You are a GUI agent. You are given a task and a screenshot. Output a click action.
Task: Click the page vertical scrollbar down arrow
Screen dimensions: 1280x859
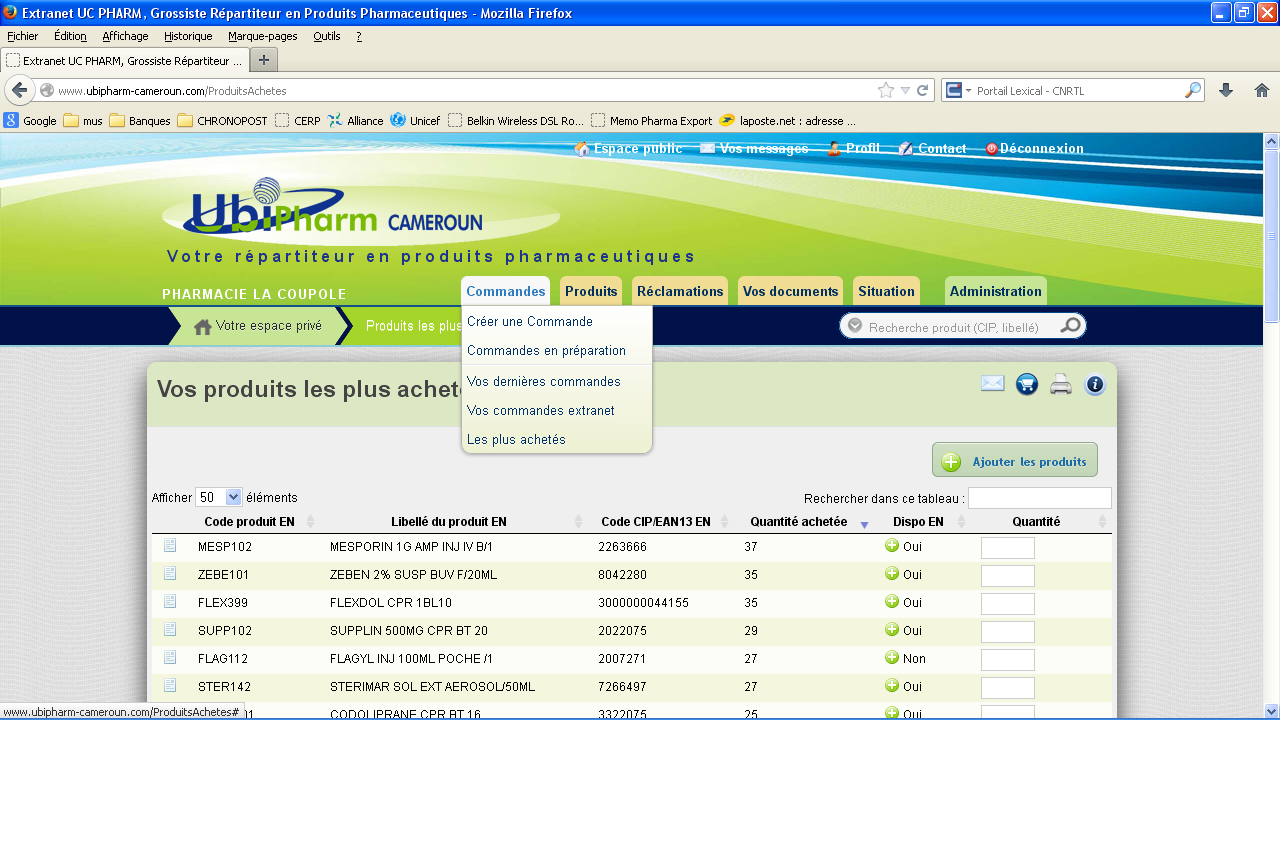(1271, 711)
